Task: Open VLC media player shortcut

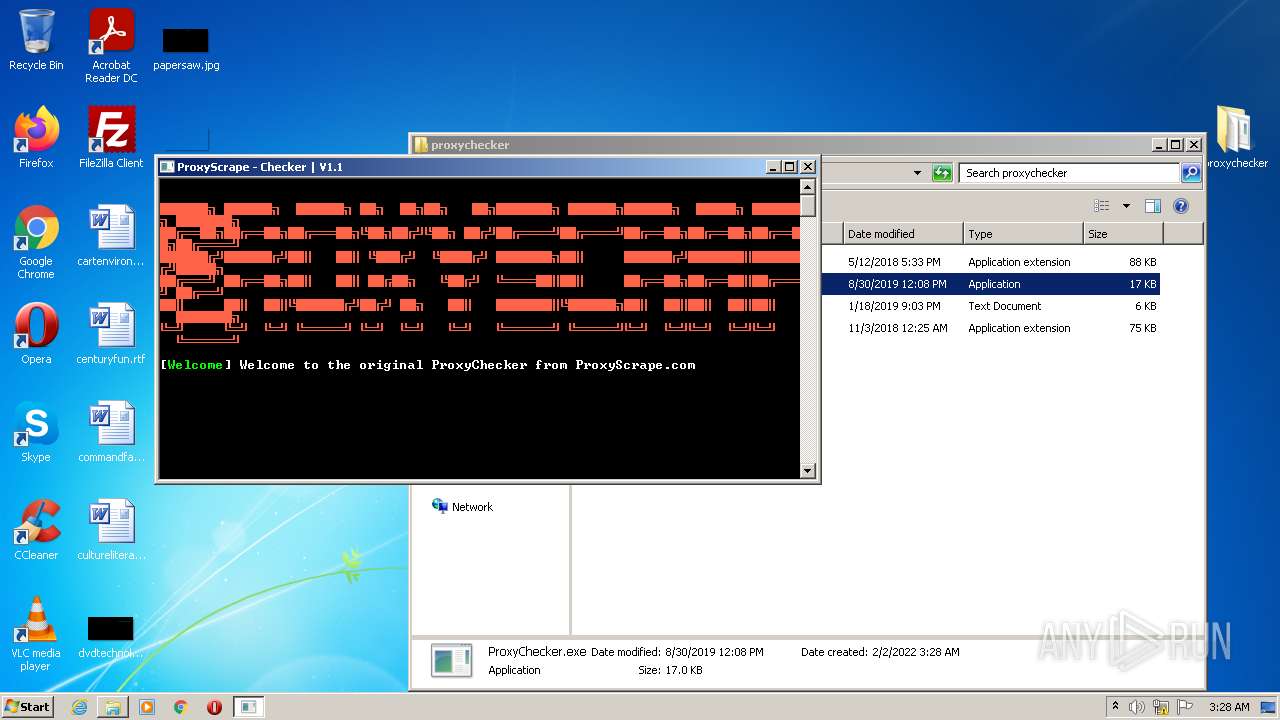Action: pos(36,634)
